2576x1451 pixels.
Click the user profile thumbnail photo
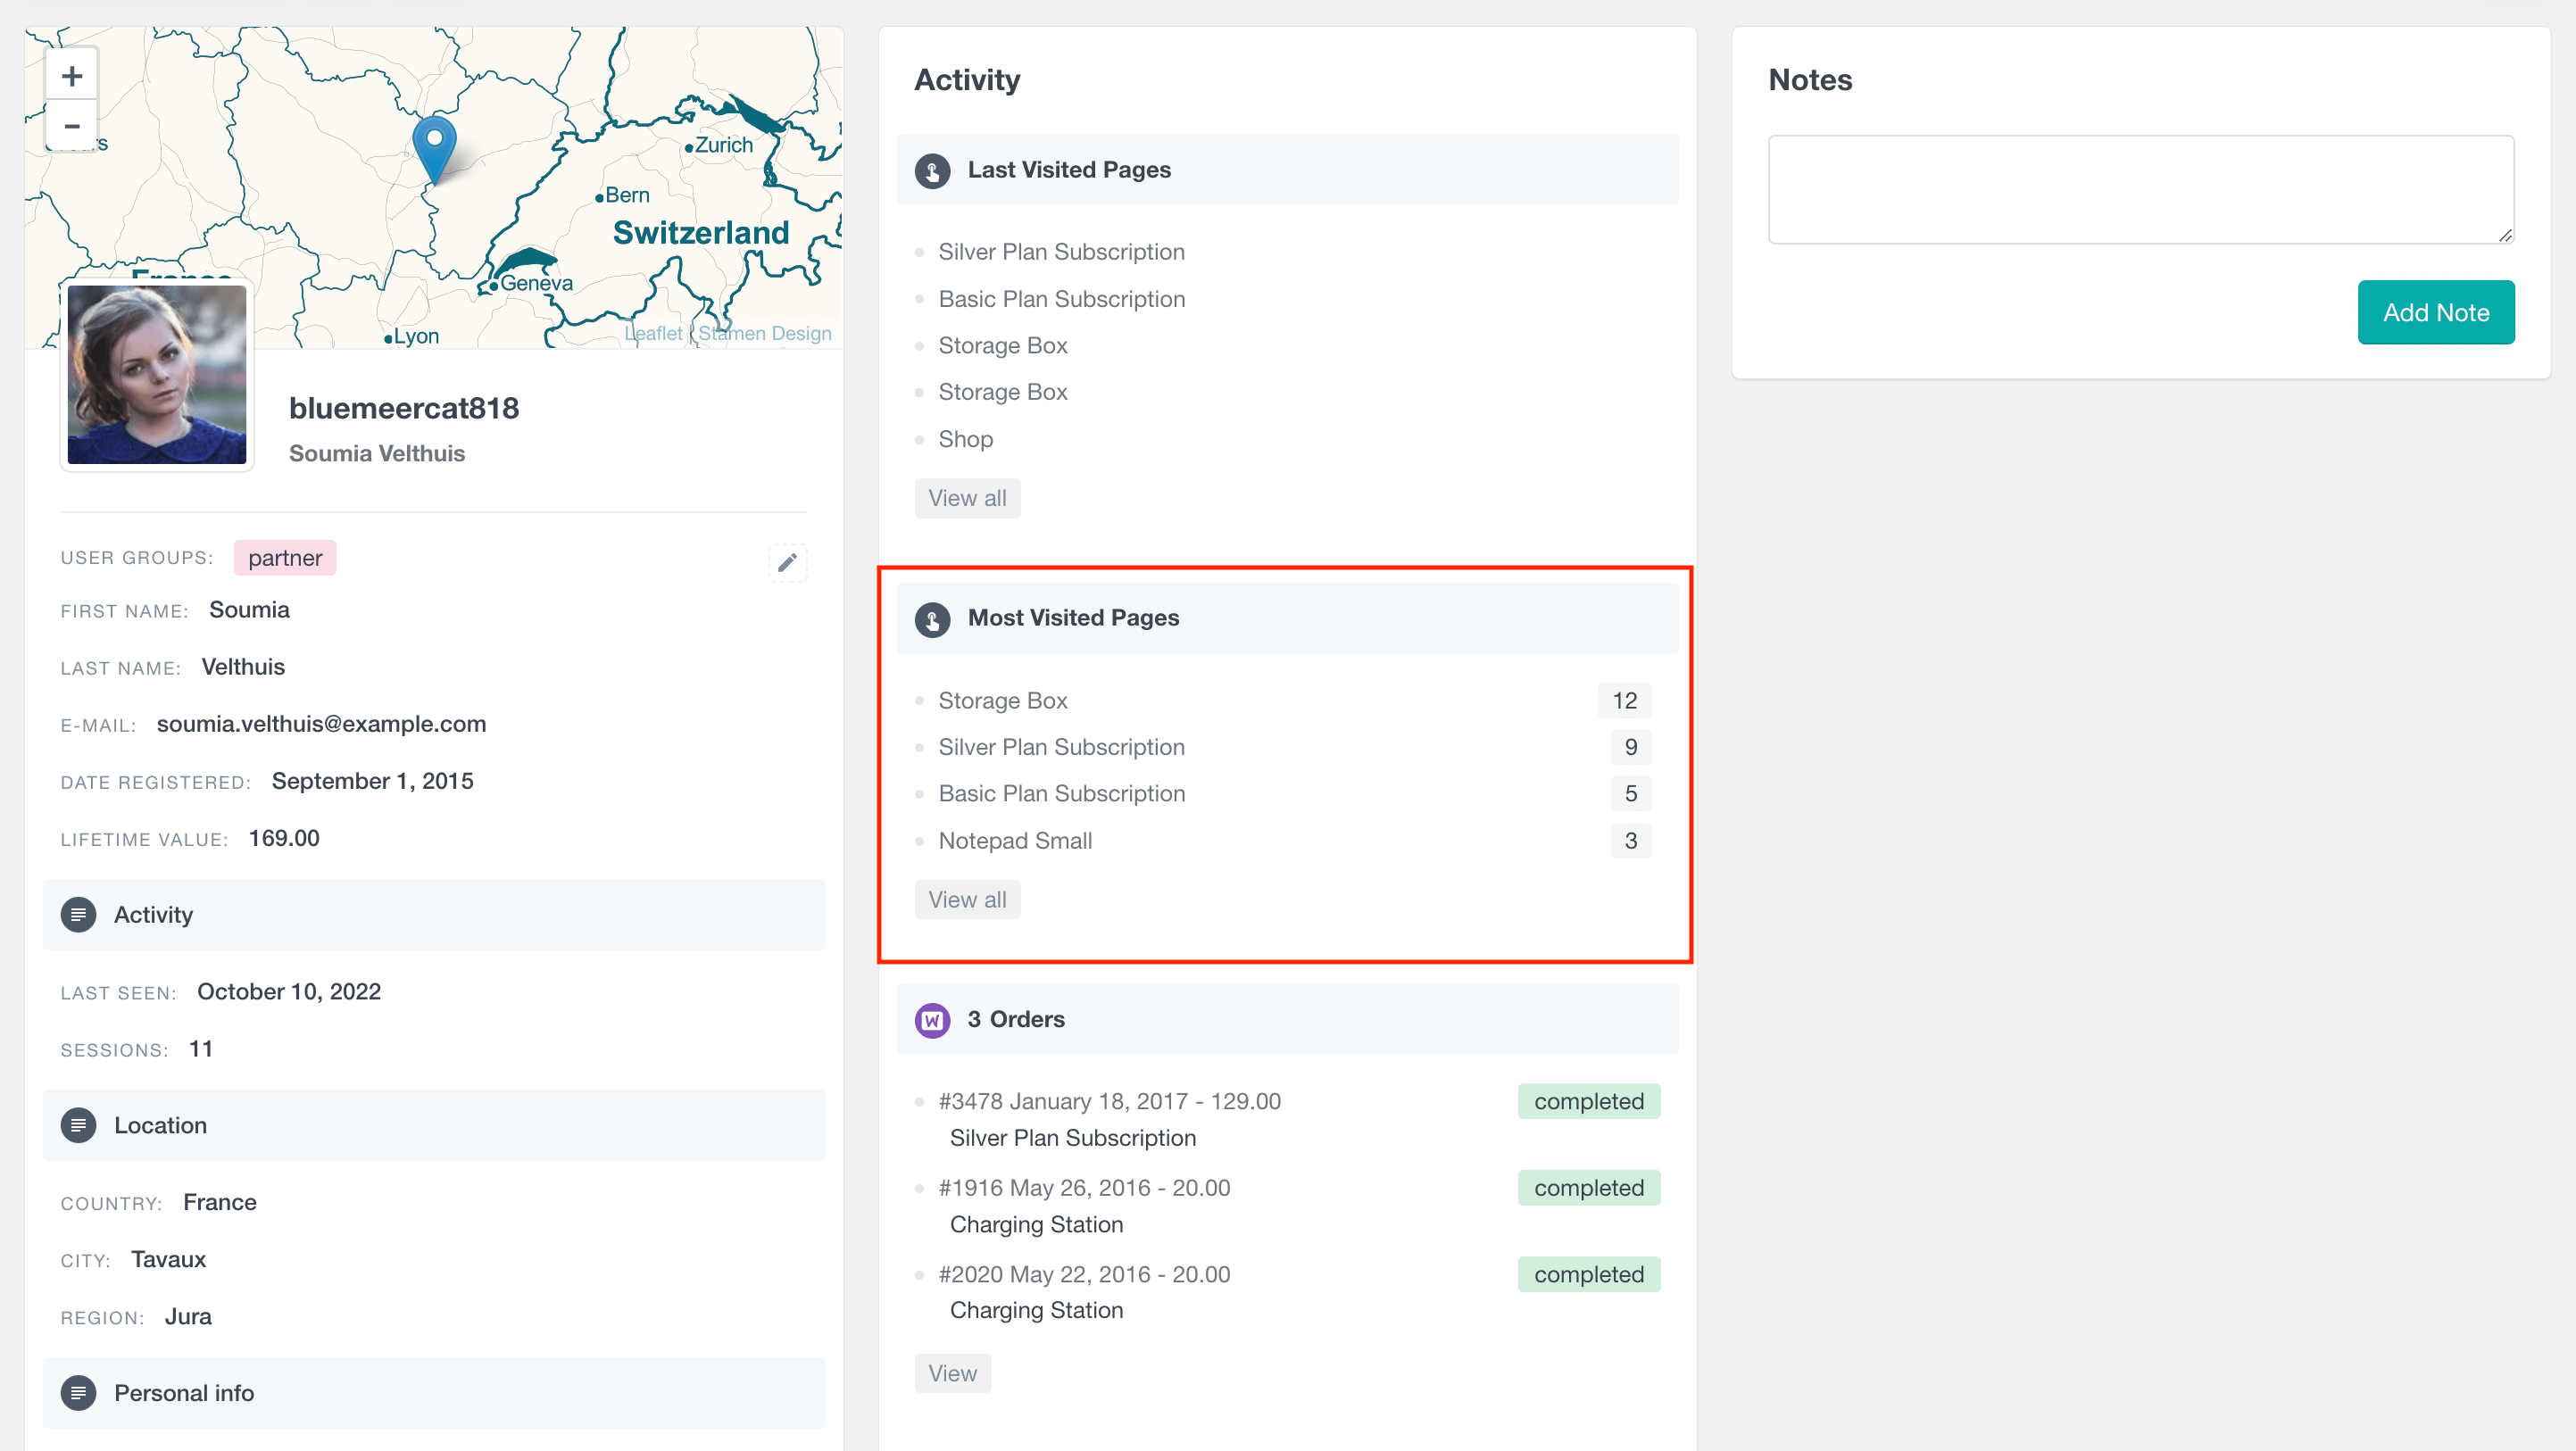(x=157, y=377)
